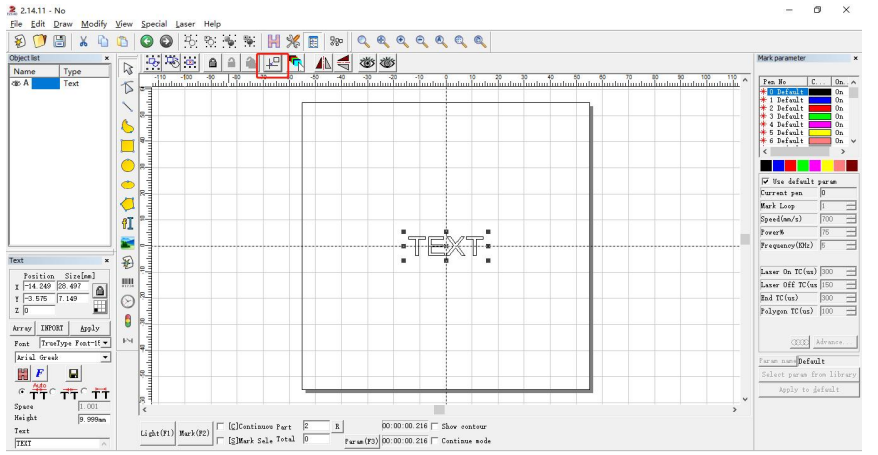
Task: Toggle the Show contour checkbox
Action: [435, 426]
